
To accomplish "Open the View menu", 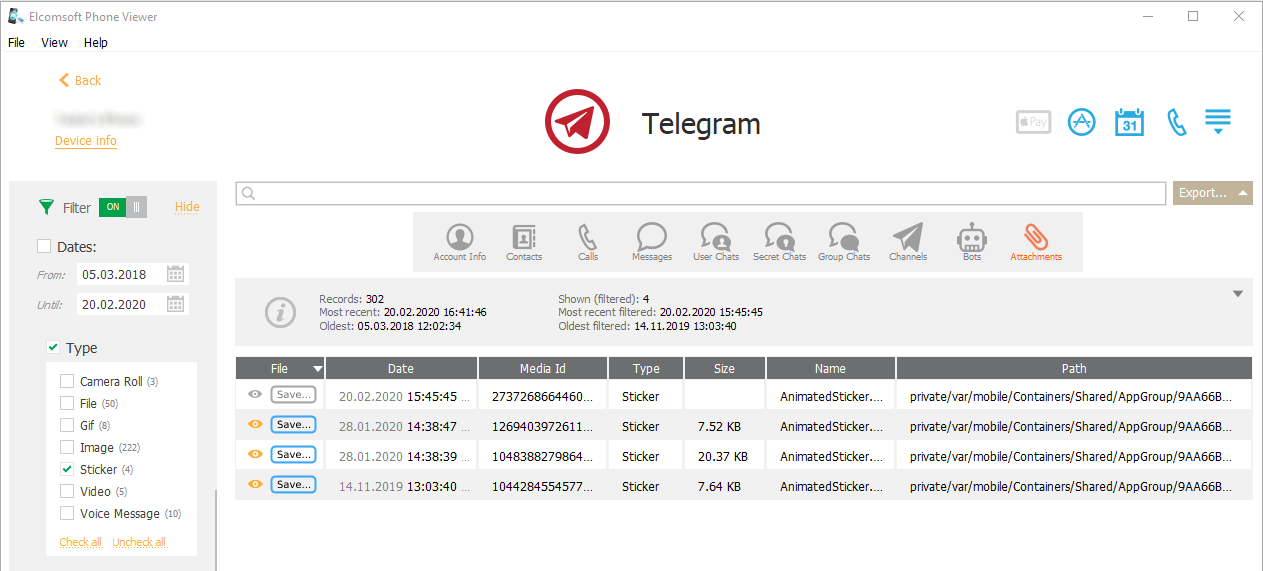I will click(x=54, y=43).
